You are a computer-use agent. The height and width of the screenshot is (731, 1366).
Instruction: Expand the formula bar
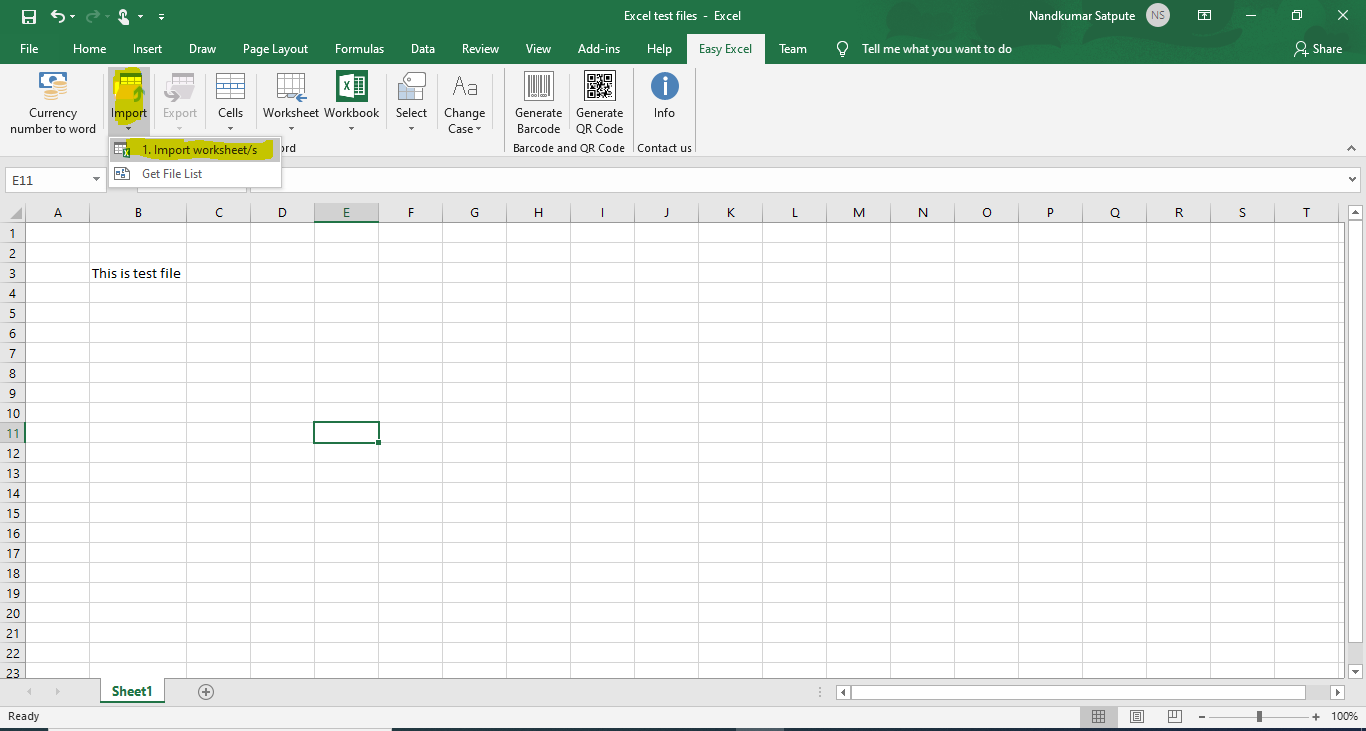(x=1352, y=180)
